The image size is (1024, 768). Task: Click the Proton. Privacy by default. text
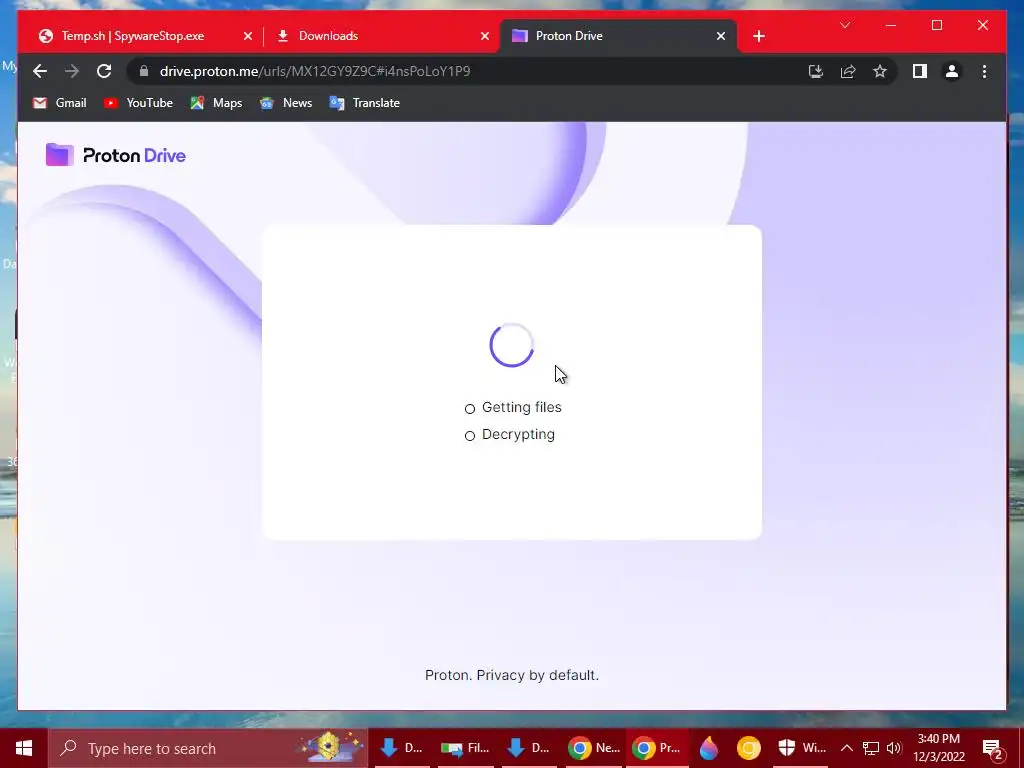click(512, 675)
